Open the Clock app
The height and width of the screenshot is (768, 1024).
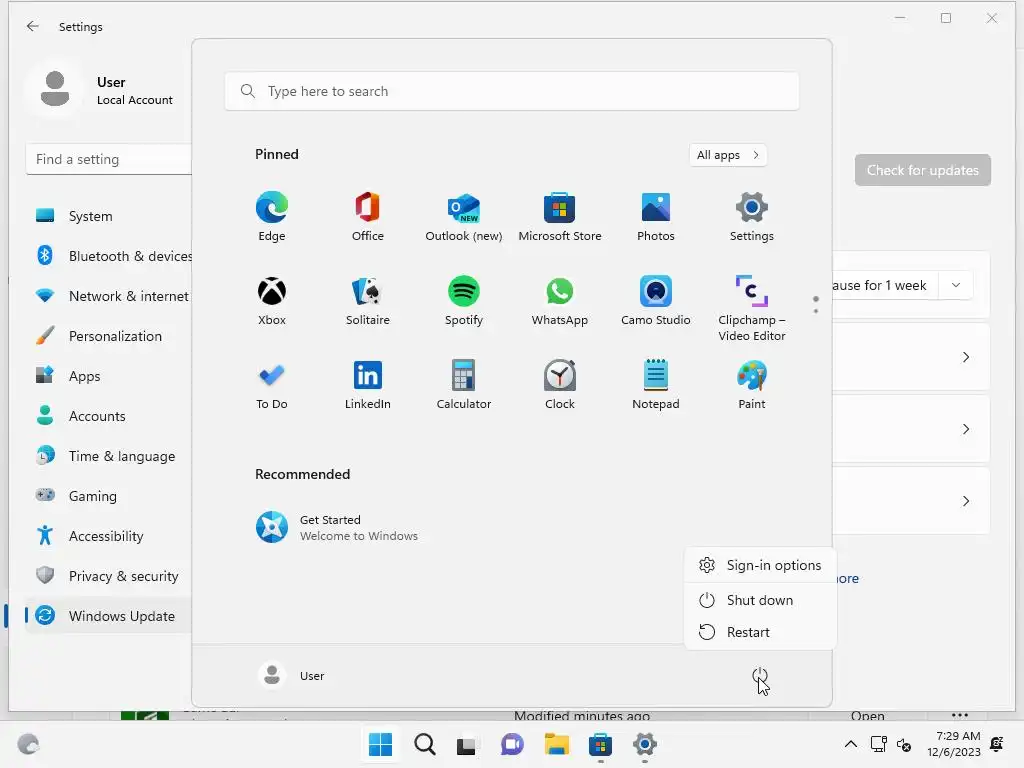[560, 385]
